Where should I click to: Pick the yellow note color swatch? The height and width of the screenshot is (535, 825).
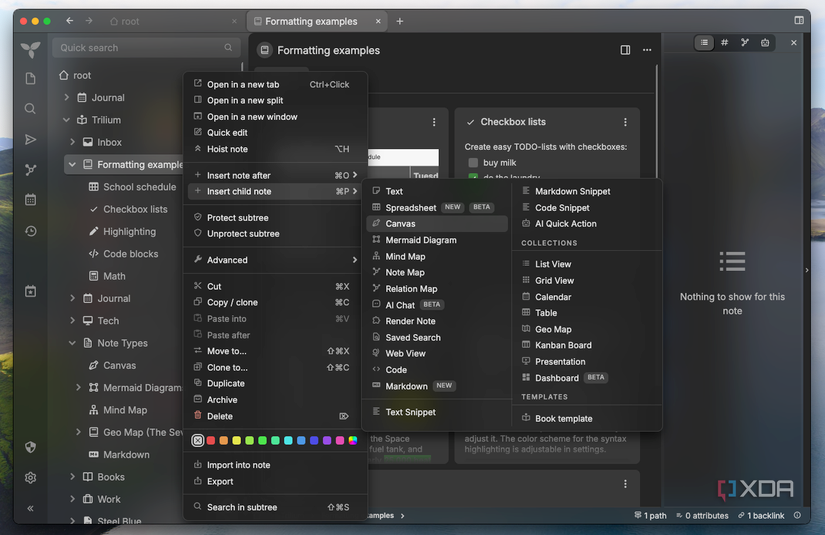(237, 440)
